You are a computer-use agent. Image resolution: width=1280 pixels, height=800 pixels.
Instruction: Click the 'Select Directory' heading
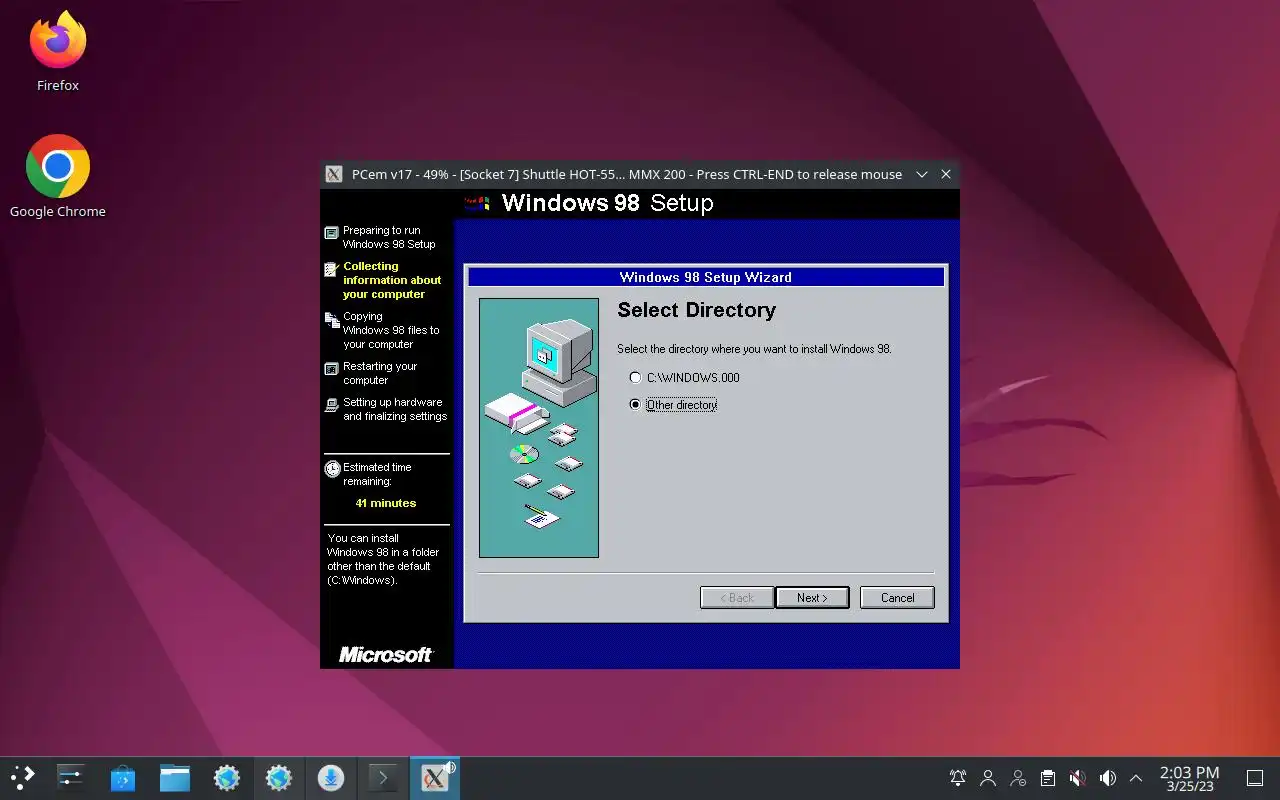696,310
